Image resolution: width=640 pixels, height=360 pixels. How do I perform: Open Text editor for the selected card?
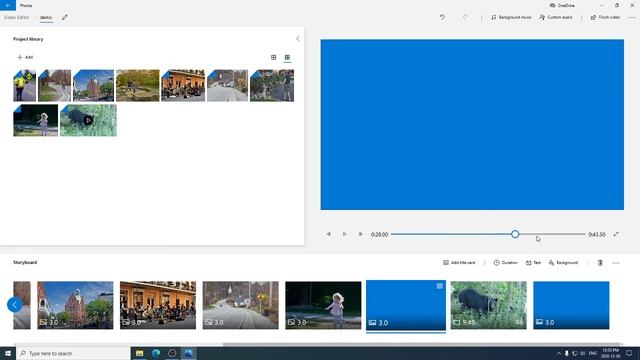[533, 263]
